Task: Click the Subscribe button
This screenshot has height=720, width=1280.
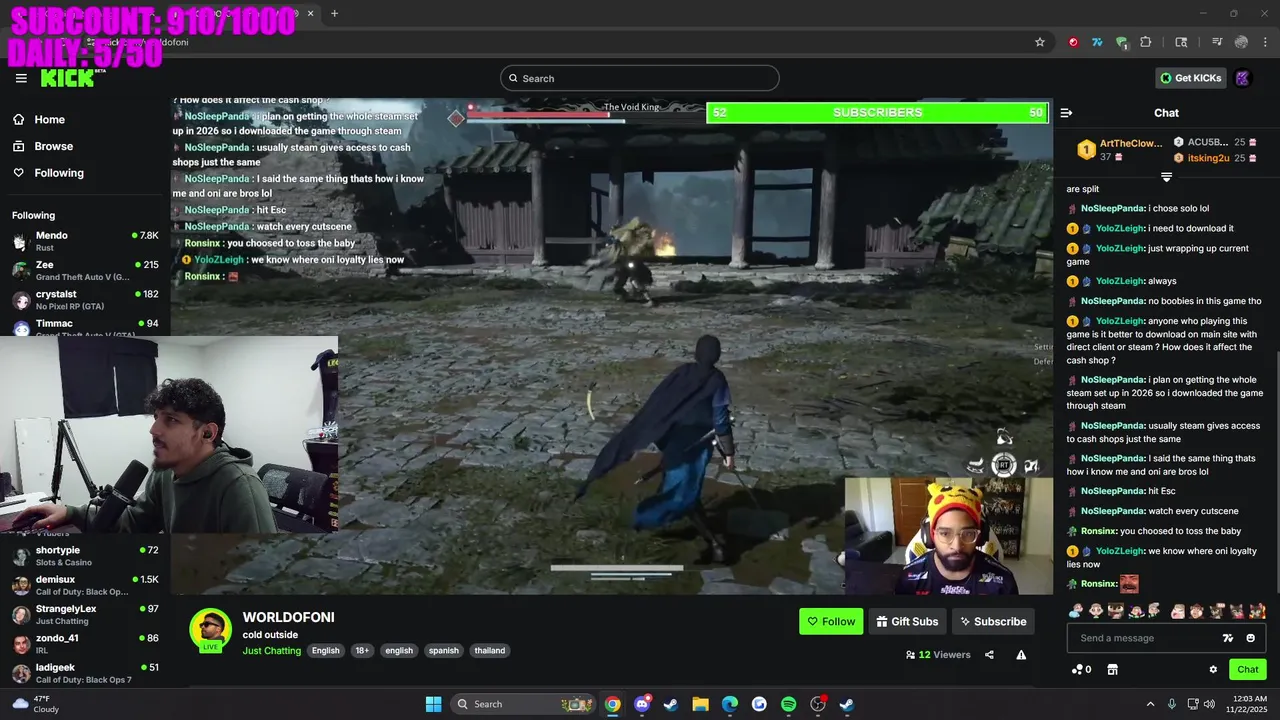Action: click(x=993, y=621)
